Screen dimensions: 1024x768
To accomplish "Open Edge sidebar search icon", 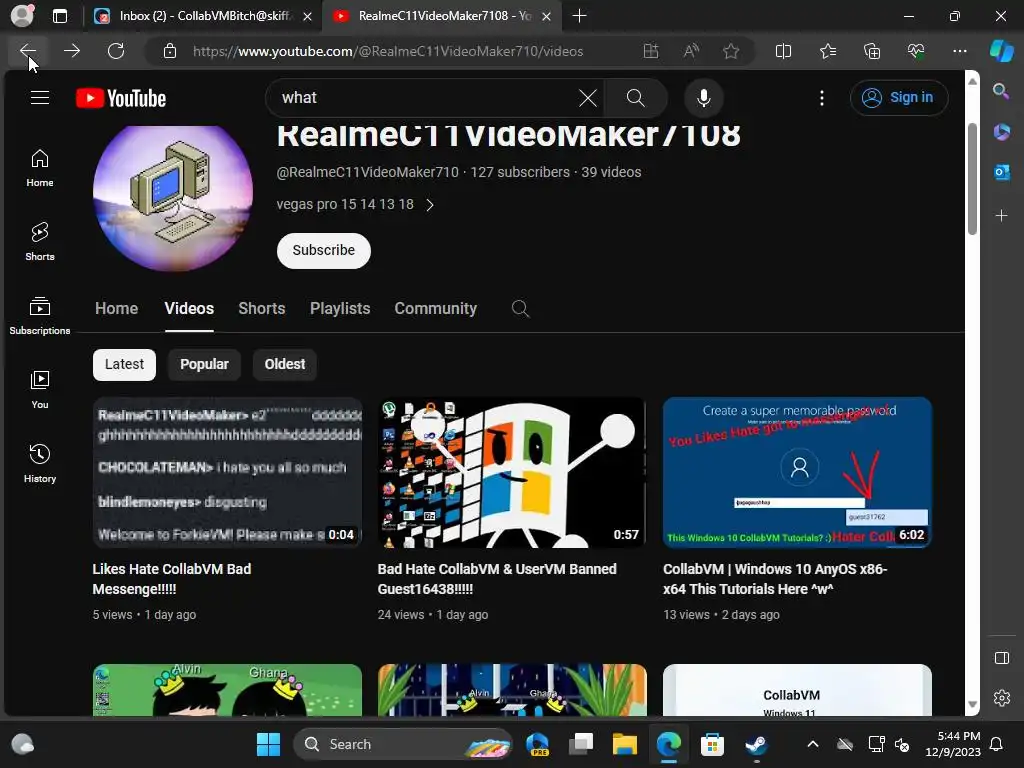I will (1001, 91).
